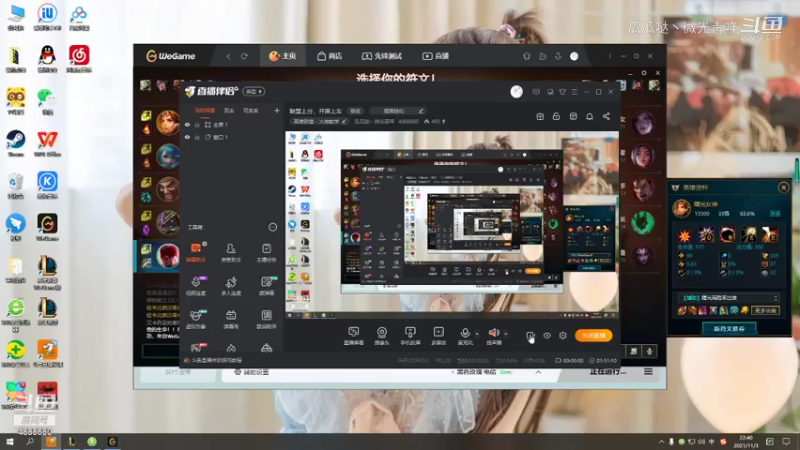Select the 窗口1 source row
Screen dimensions: 800x450
tap(231, 137)
